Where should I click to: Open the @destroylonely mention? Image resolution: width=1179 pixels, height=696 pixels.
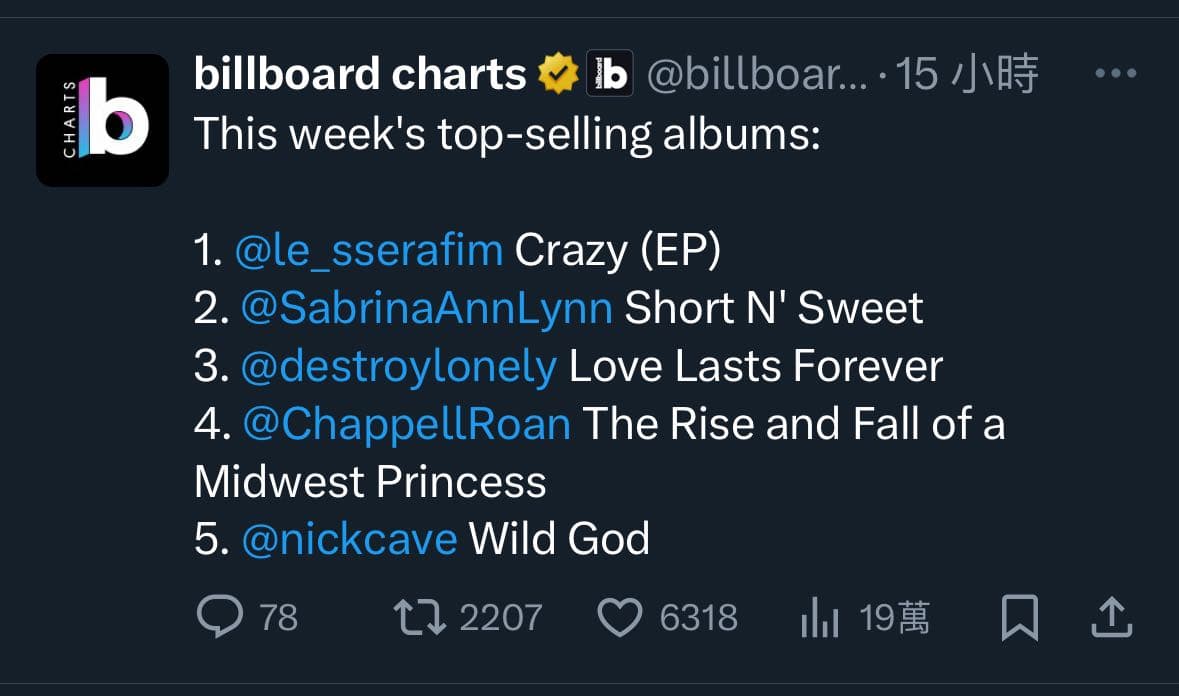[399, 366]
